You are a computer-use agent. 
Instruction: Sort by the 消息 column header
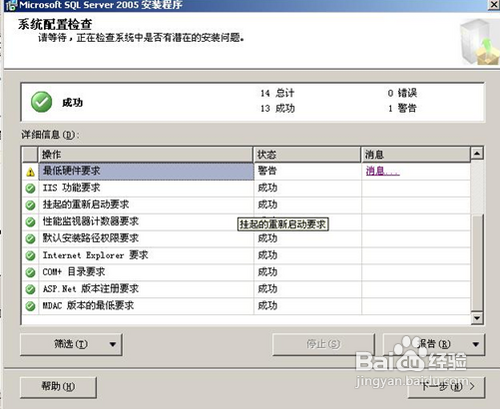click(416, 155)
